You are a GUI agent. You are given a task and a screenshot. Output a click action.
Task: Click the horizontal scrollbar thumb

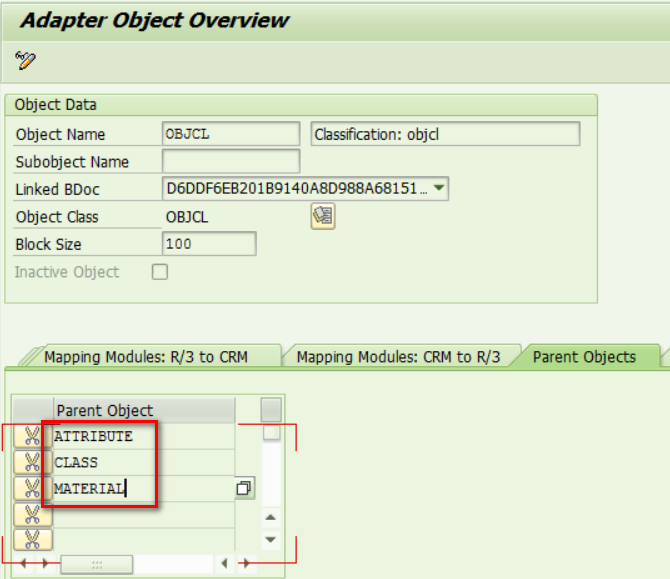[x=97, y=564]
